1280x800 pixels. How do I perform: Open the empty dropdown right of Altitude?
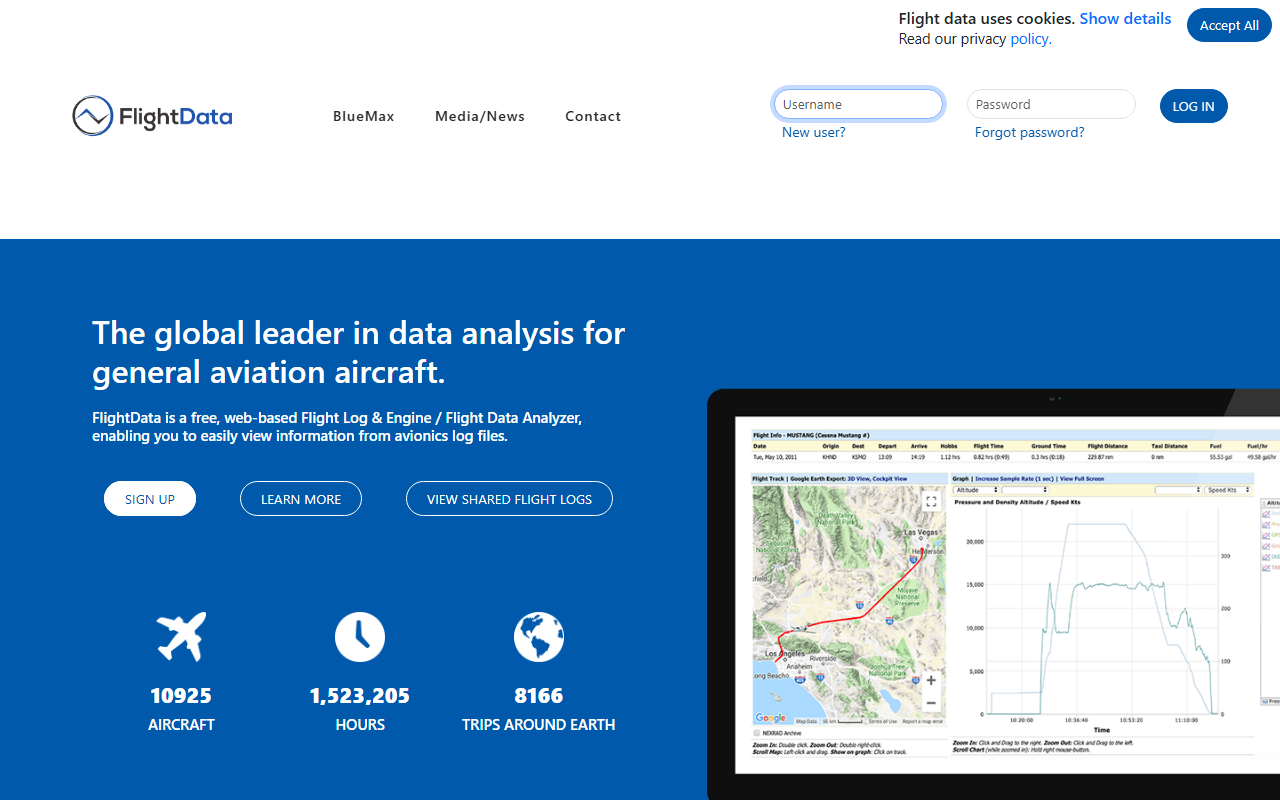pos(1024,490)
